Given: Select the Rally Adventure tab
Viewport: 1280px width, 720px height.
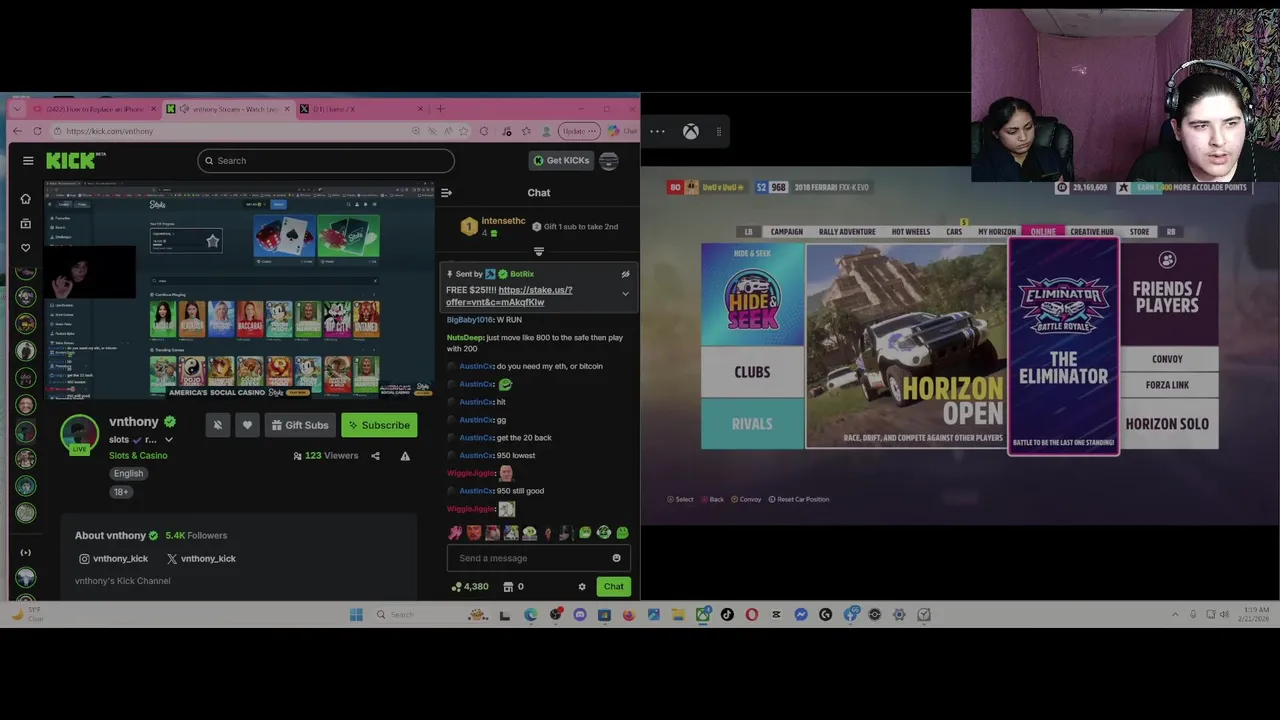Looking at the screenshot, I should [847, 232].
